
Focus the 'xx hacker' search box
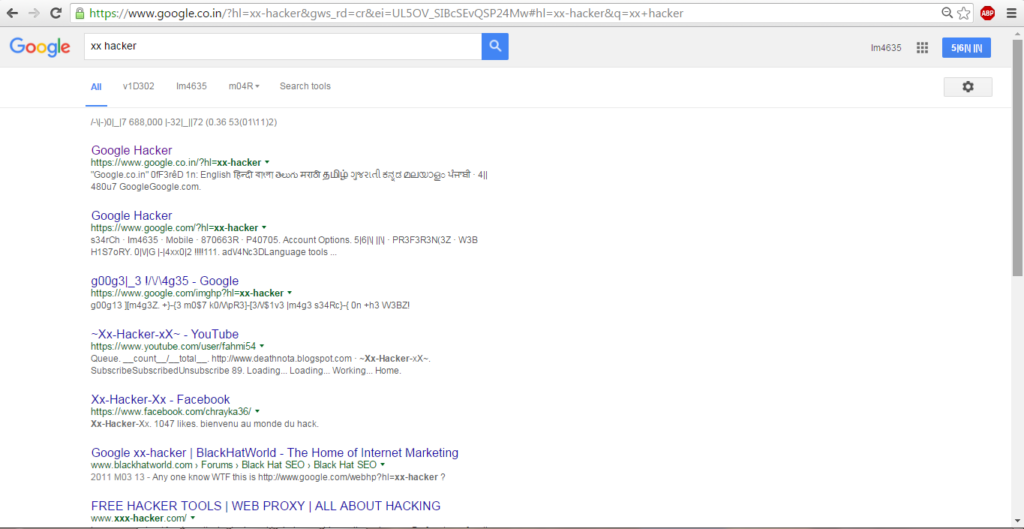pos(283,46)
